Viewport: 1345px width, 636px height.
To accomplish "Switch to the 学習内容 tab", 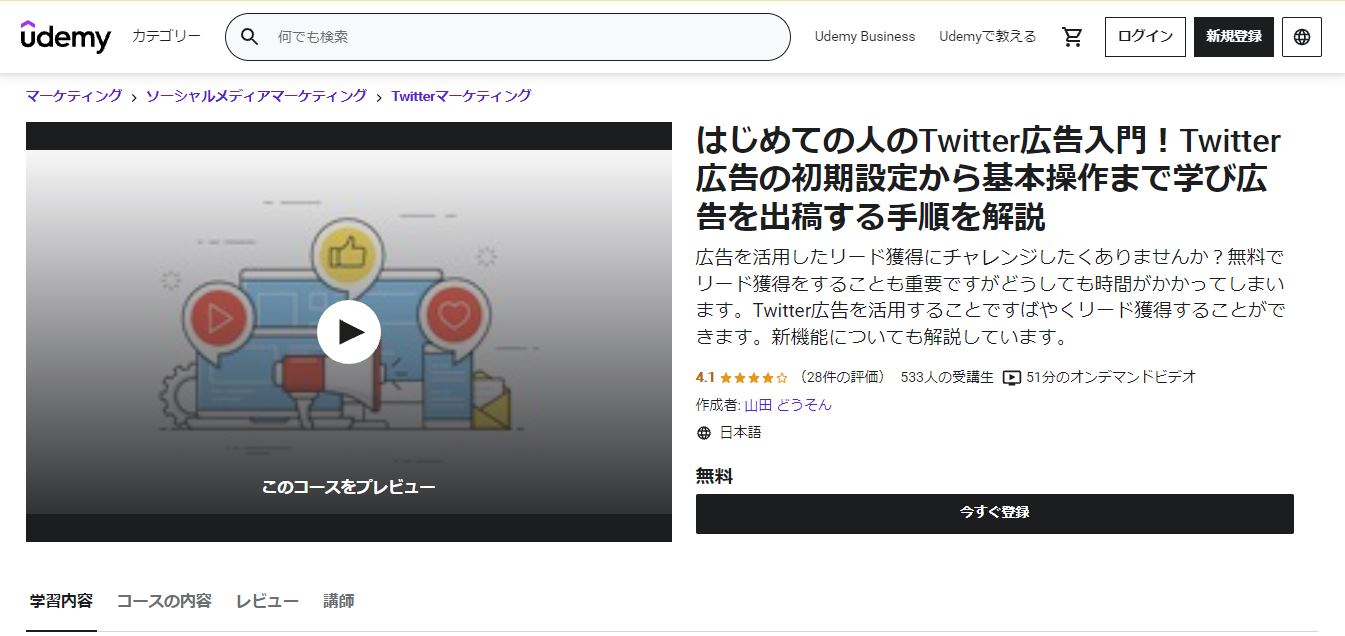I will click(x=61, y=601).
